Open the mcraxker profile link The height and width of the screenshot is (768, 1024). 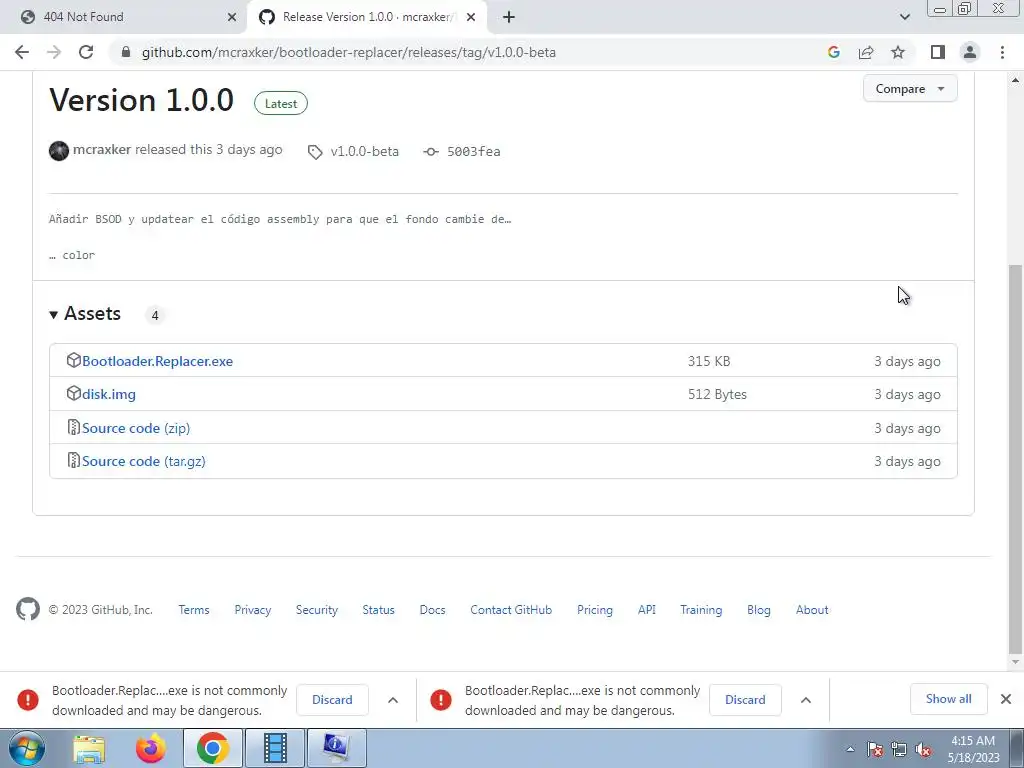point(102,150)
